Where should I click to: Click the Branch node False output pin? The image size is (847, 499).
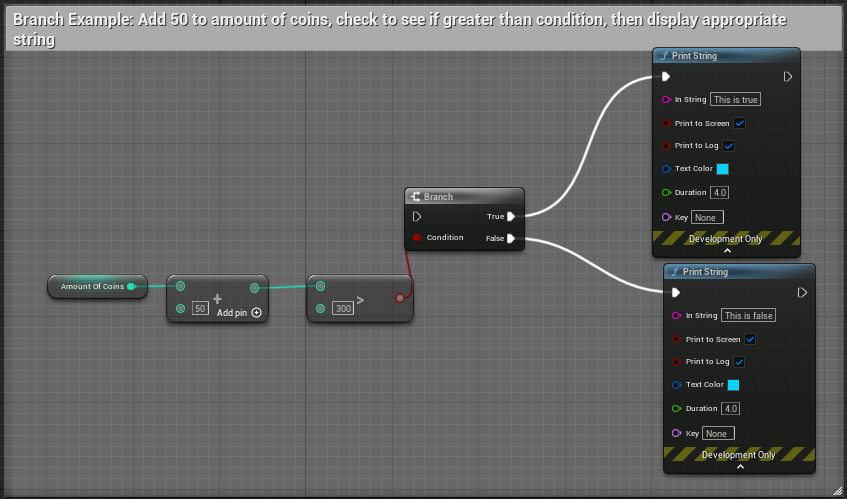coord(511,238)
